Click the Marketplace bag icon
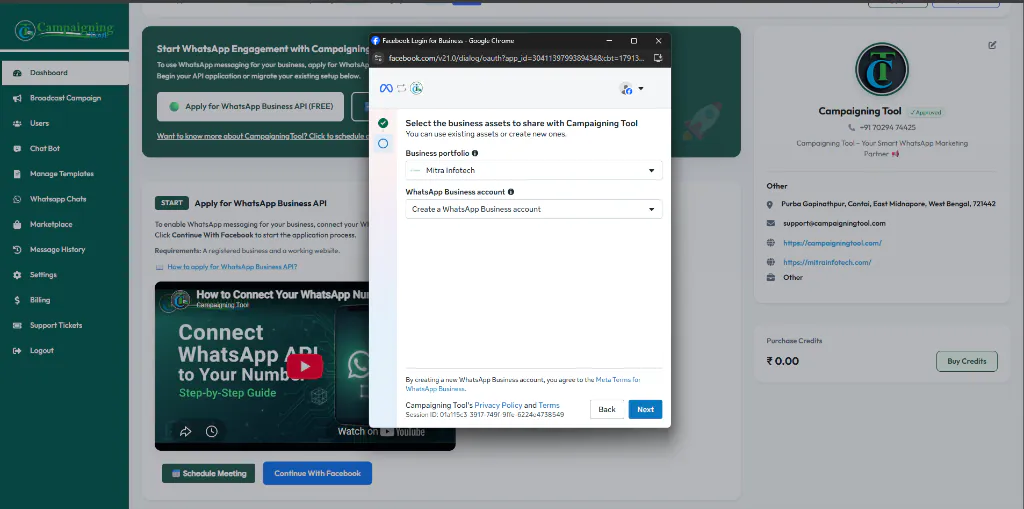Viewport: 1024px width, 509px height. click(x=17, y=224)
